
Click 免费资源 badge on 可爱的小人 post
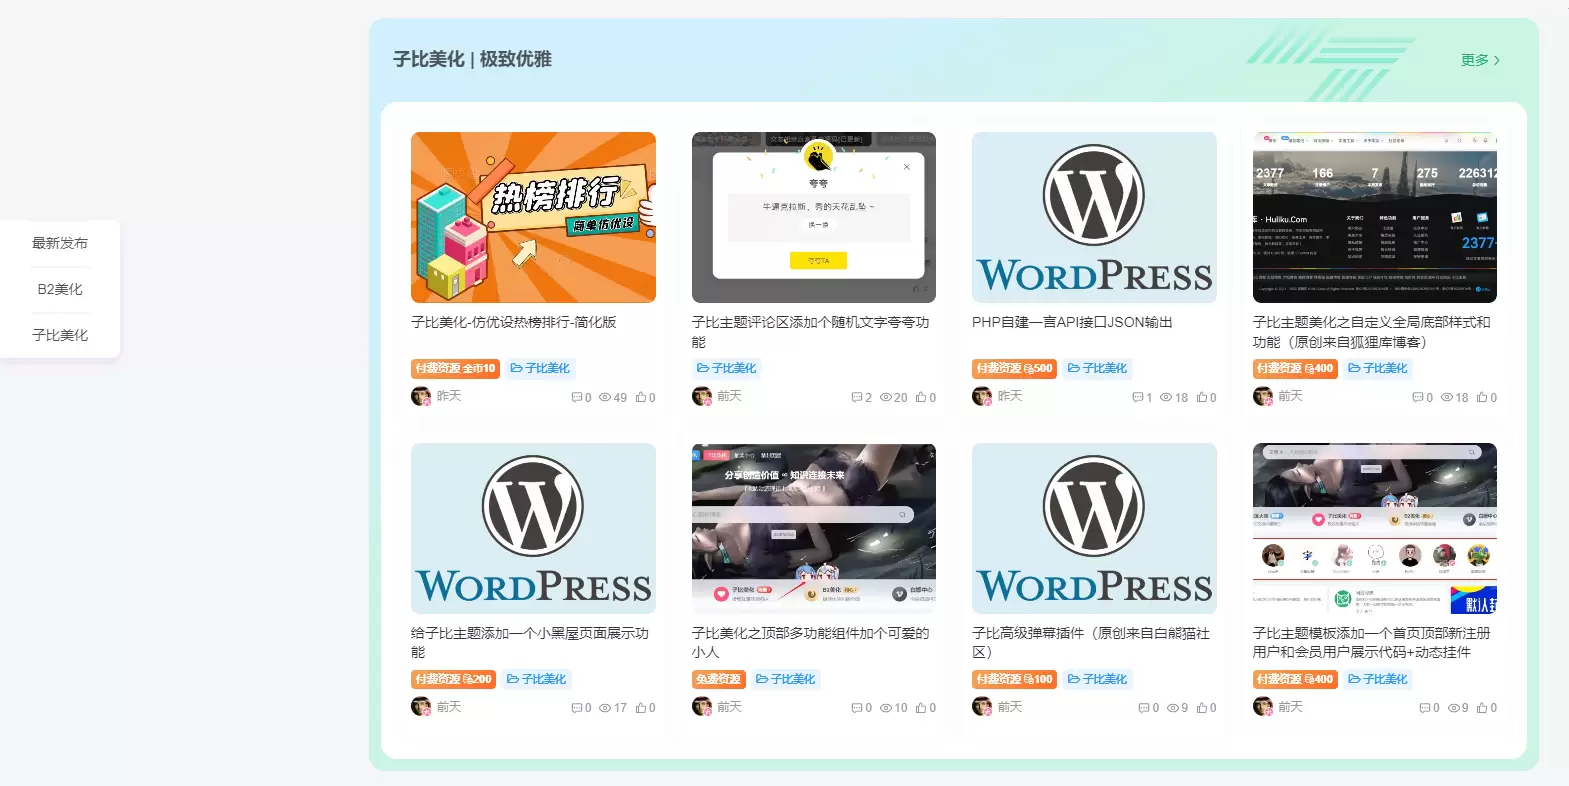(718, 679)
